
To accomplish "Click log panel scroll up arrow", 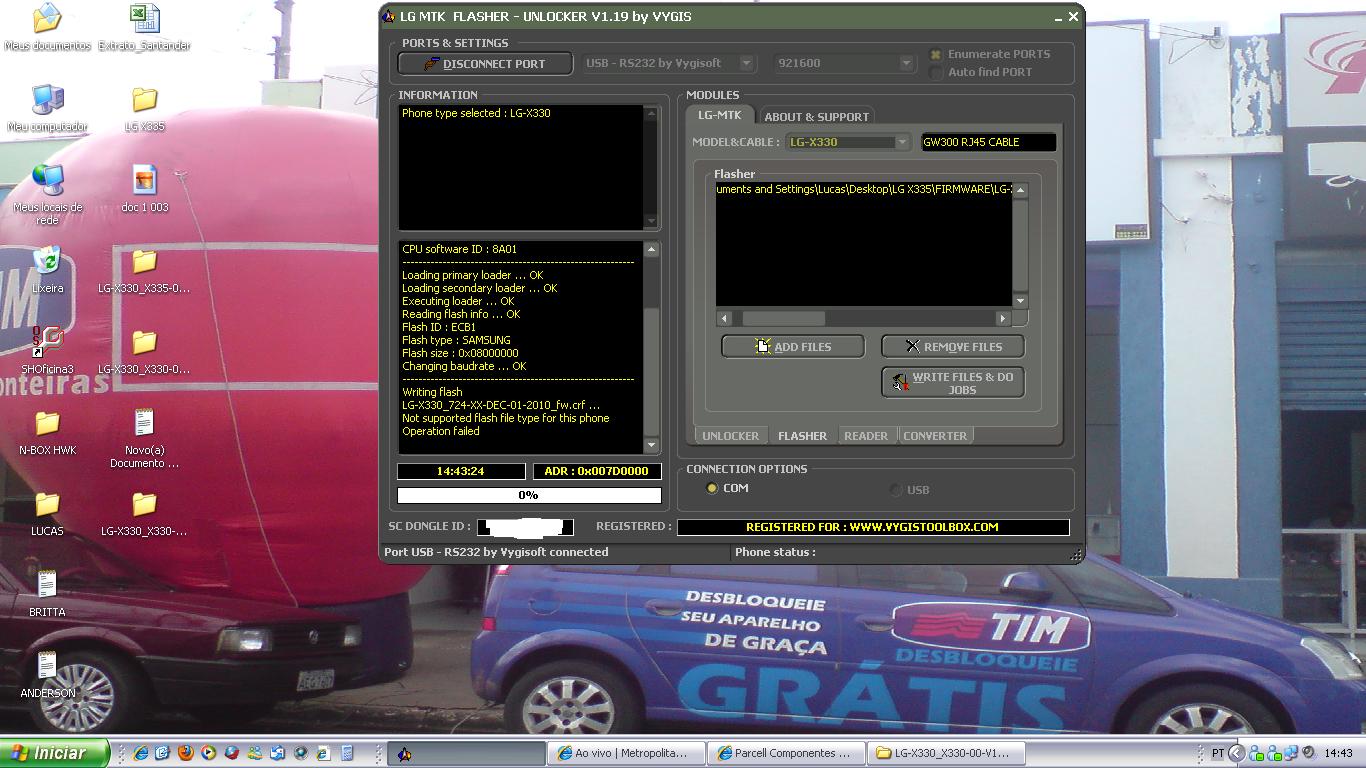I will tap(651, 249).
